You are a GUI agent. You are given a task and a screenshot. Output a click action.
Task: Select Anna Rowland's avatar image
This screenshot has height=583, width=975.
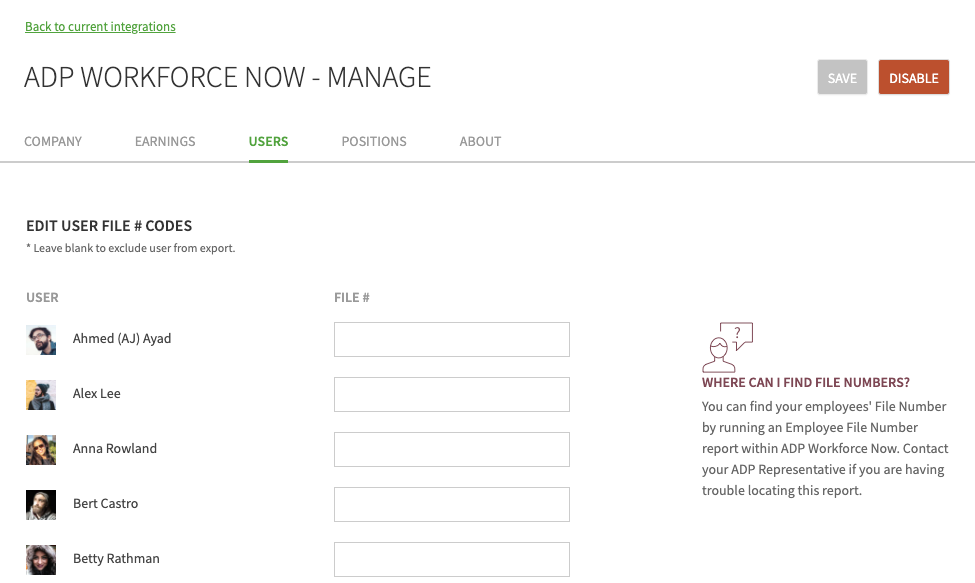41,450
